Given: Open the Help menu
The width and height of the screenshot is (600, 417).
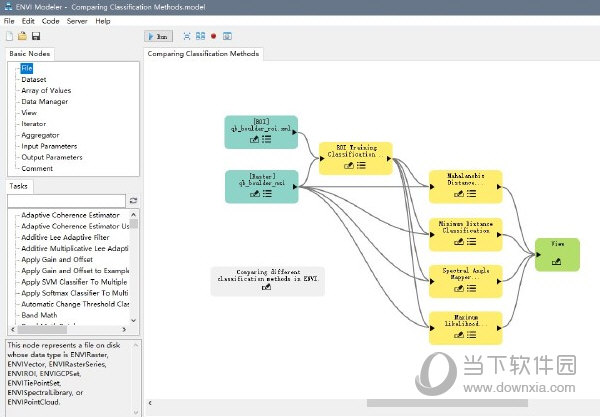Looking at the screenshot, I should click(103, 21).
